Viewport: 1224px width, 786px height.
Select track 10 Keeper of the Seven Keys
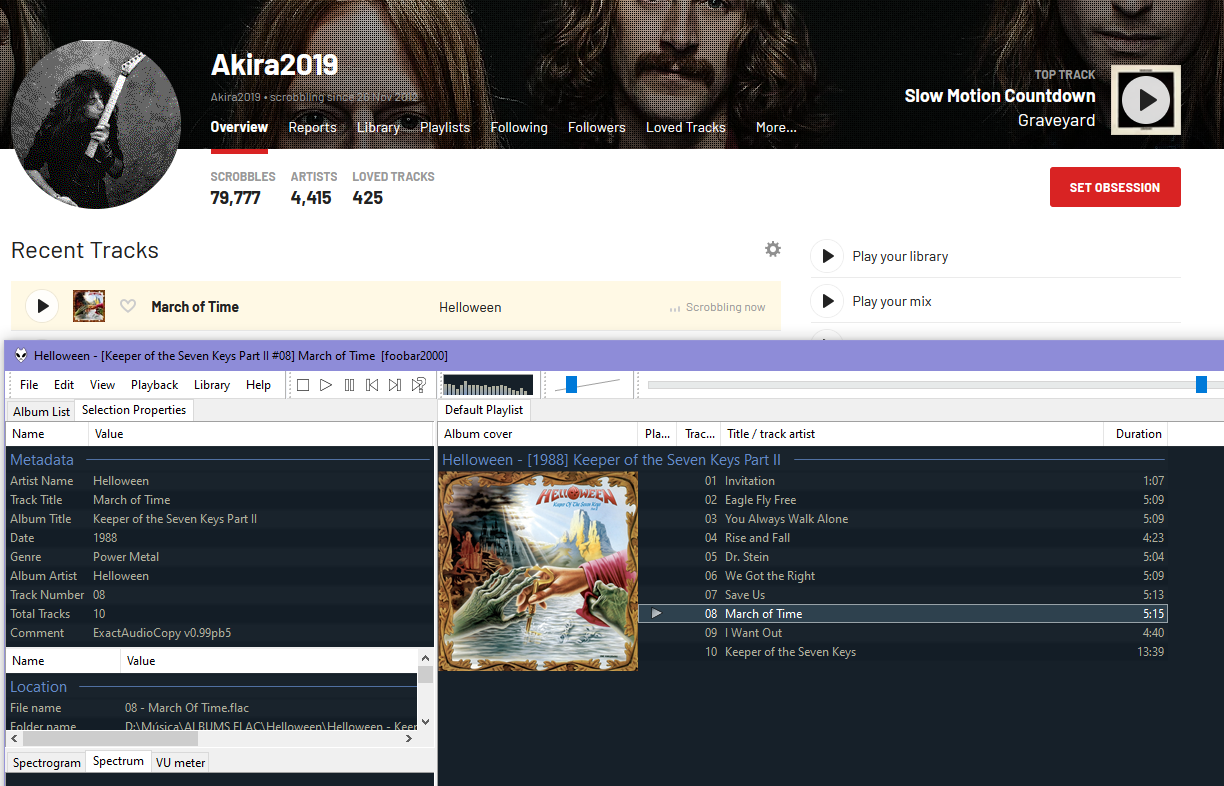pos(903,652)
